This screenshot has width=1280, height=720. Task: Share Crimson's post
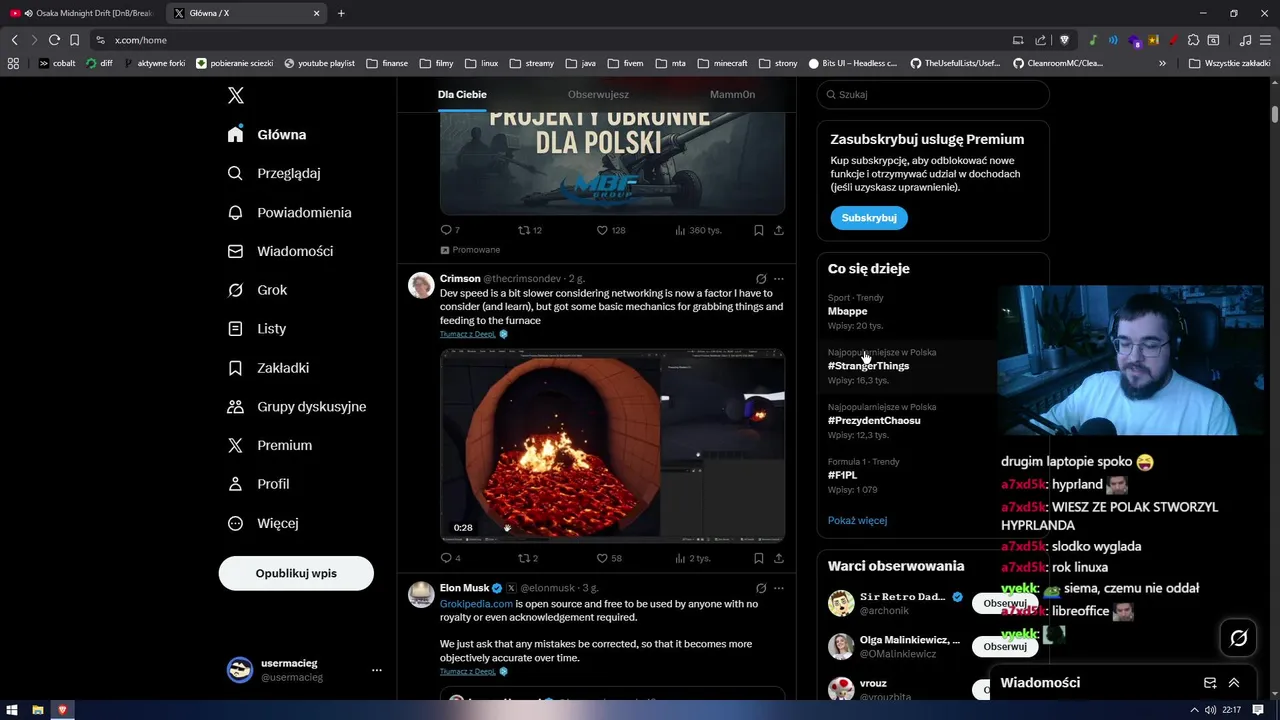coord(779,558)
